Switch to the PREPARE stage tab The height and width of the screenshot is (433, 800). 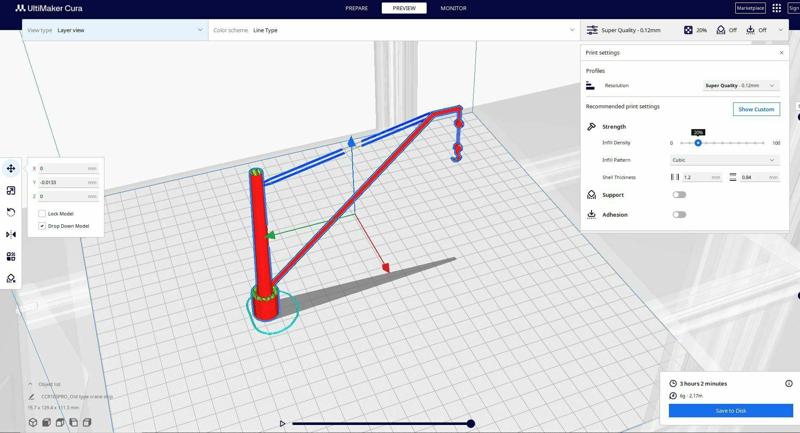coord(356,8)
